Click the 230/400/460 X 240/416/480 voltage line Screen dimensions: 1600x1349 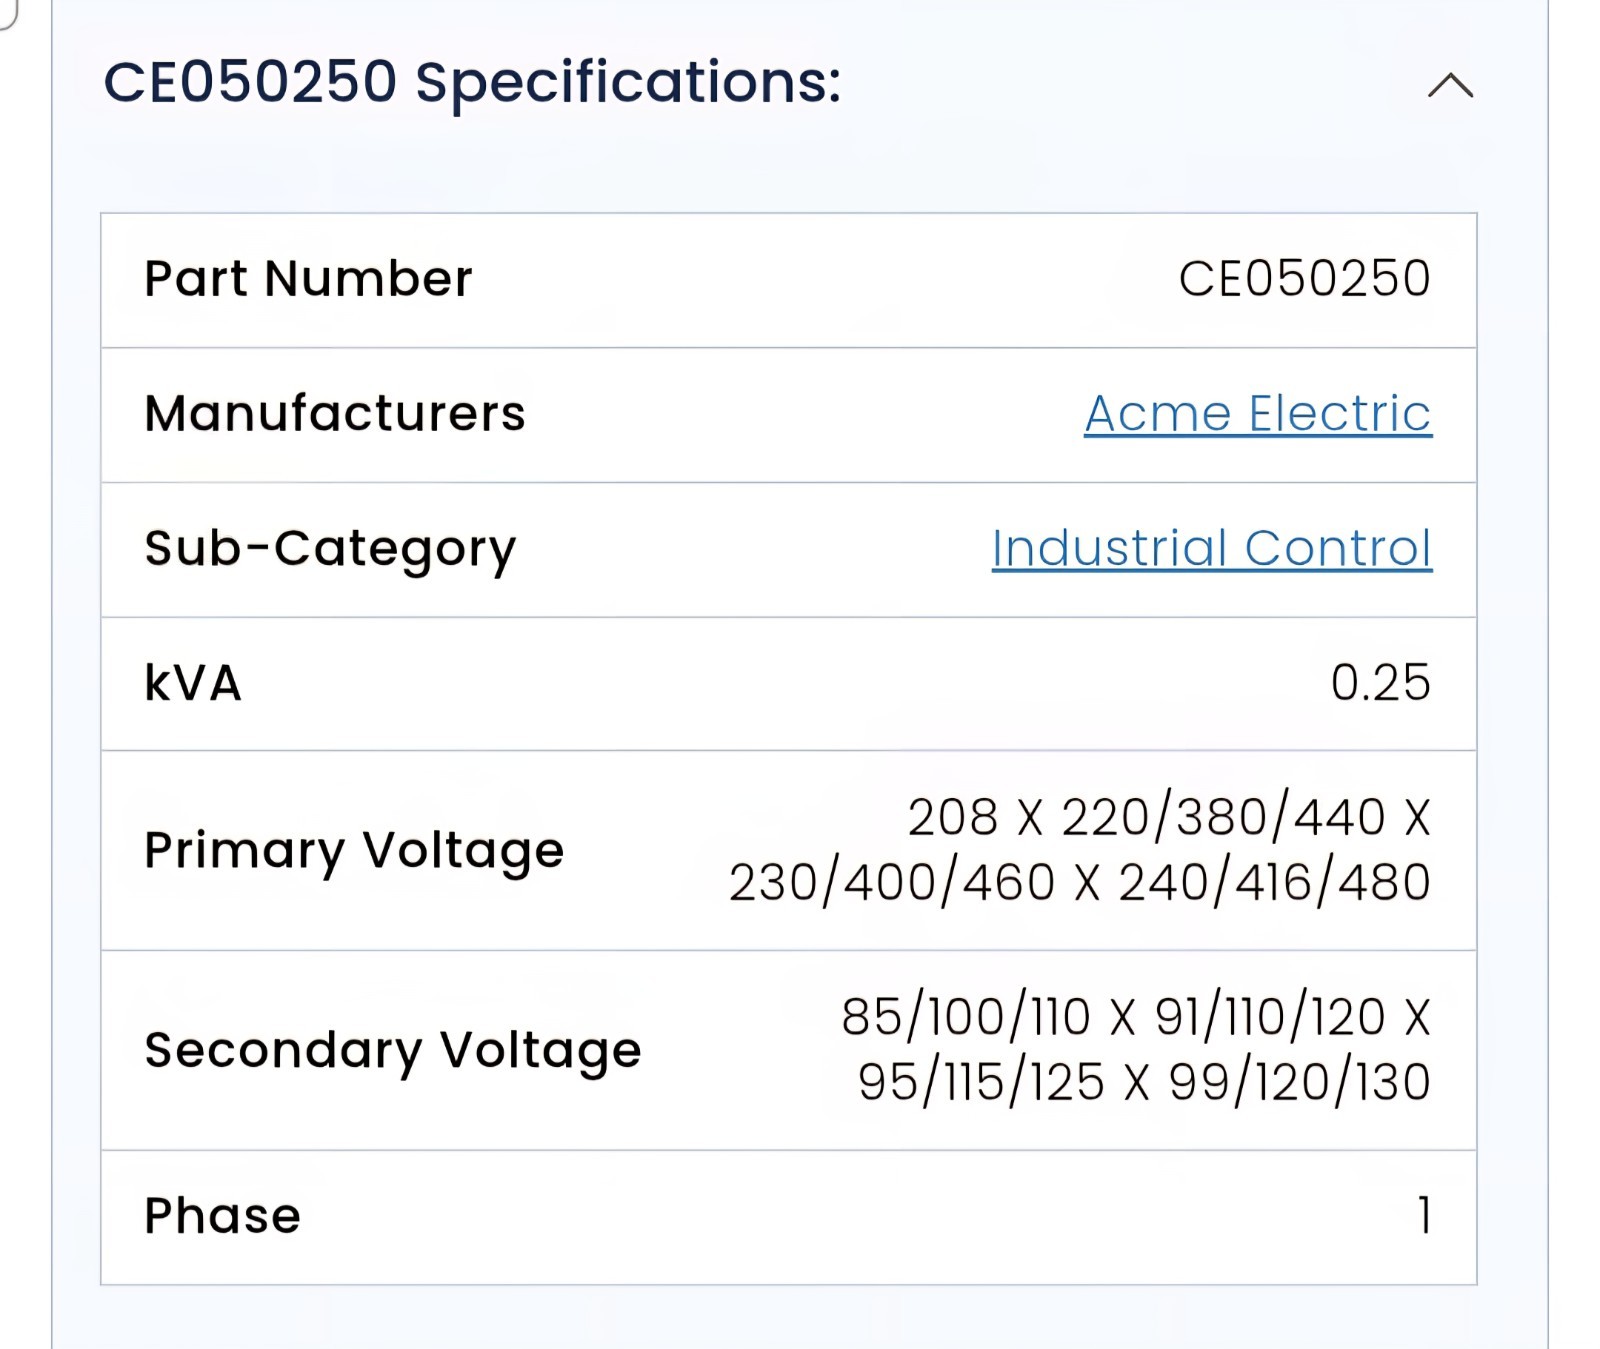coord(1080,882)
